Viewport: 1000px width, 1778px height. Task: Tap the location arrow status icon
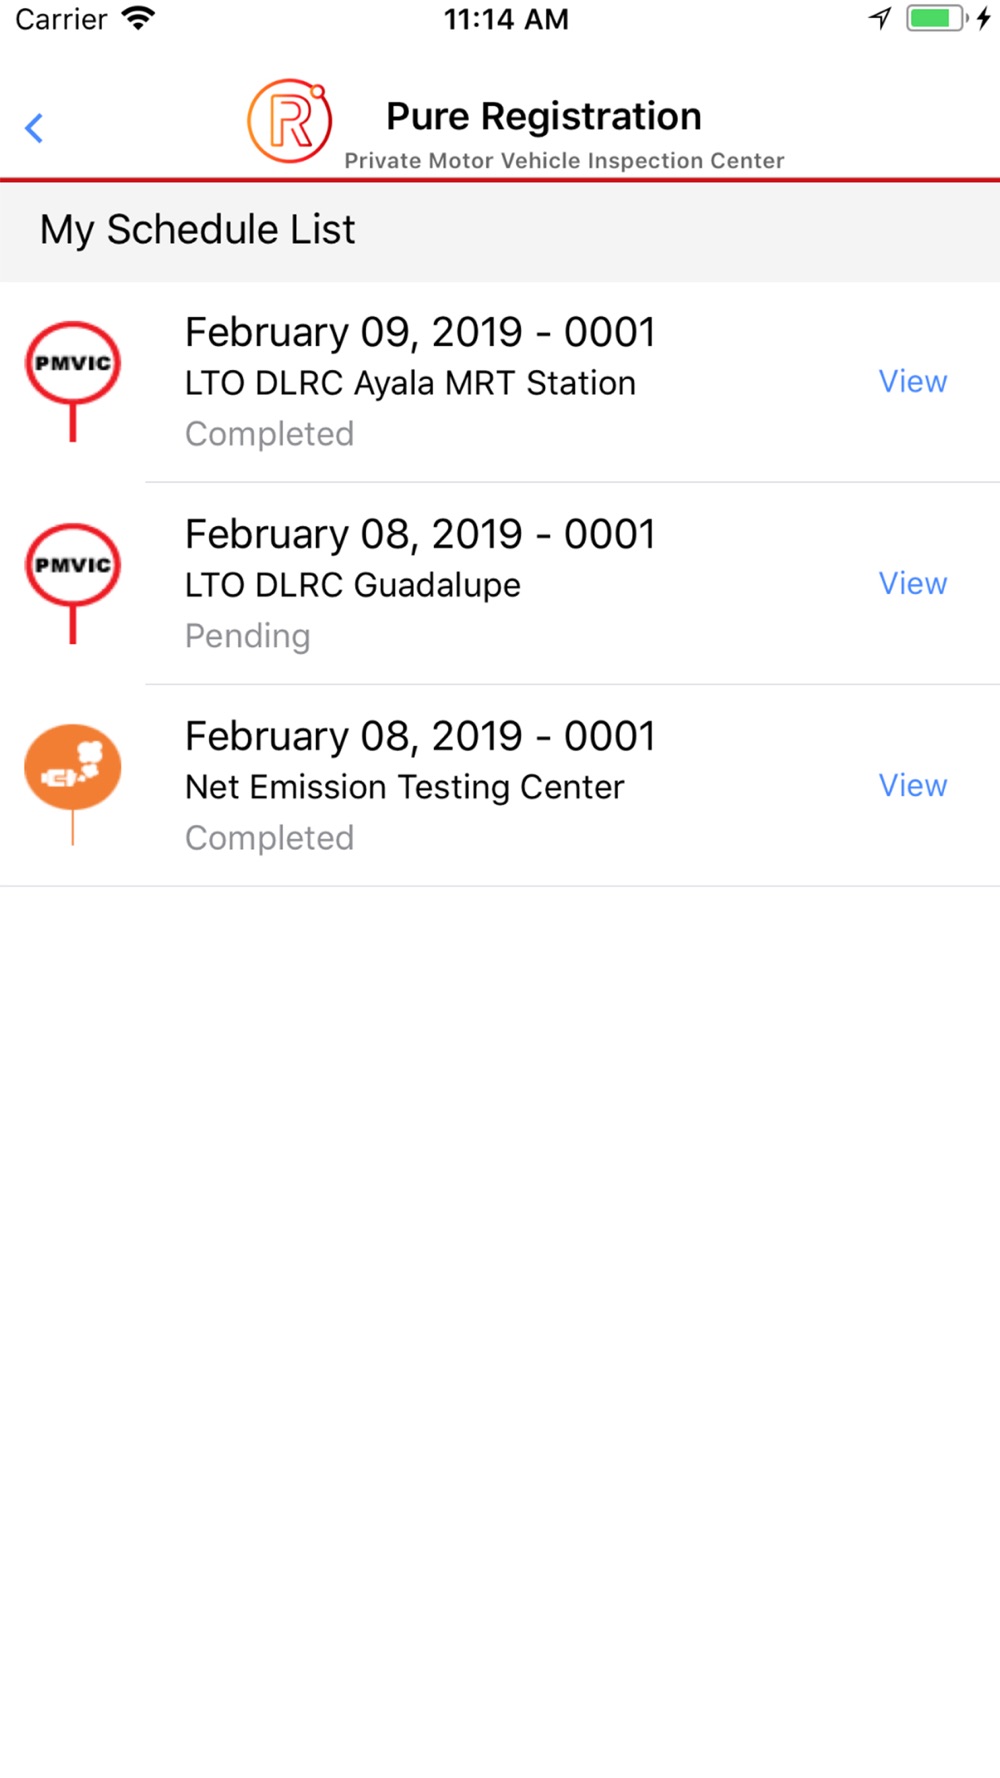pos(880,19)
